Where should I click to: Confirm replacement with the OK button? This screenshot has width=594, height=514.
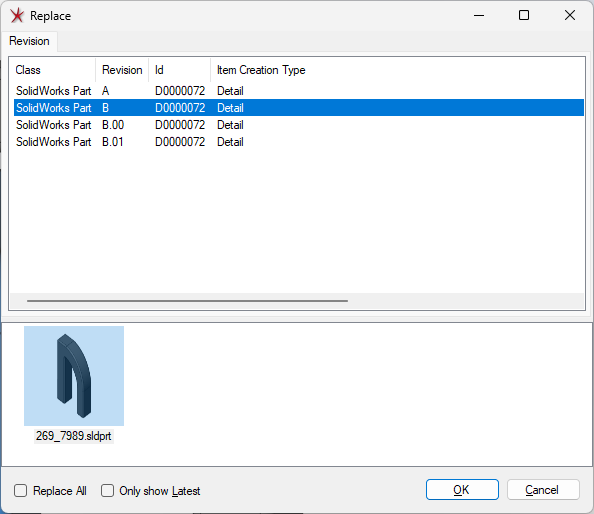[462, 489]
